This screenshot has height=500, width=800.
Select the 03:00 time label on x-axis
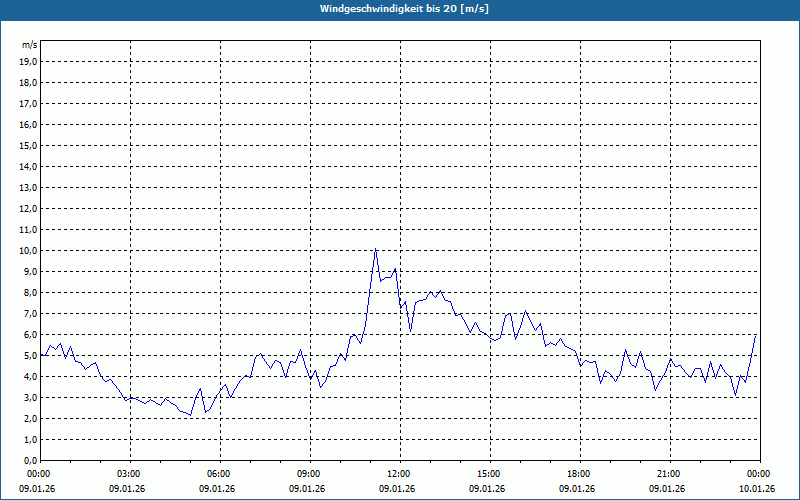point(129,474)
